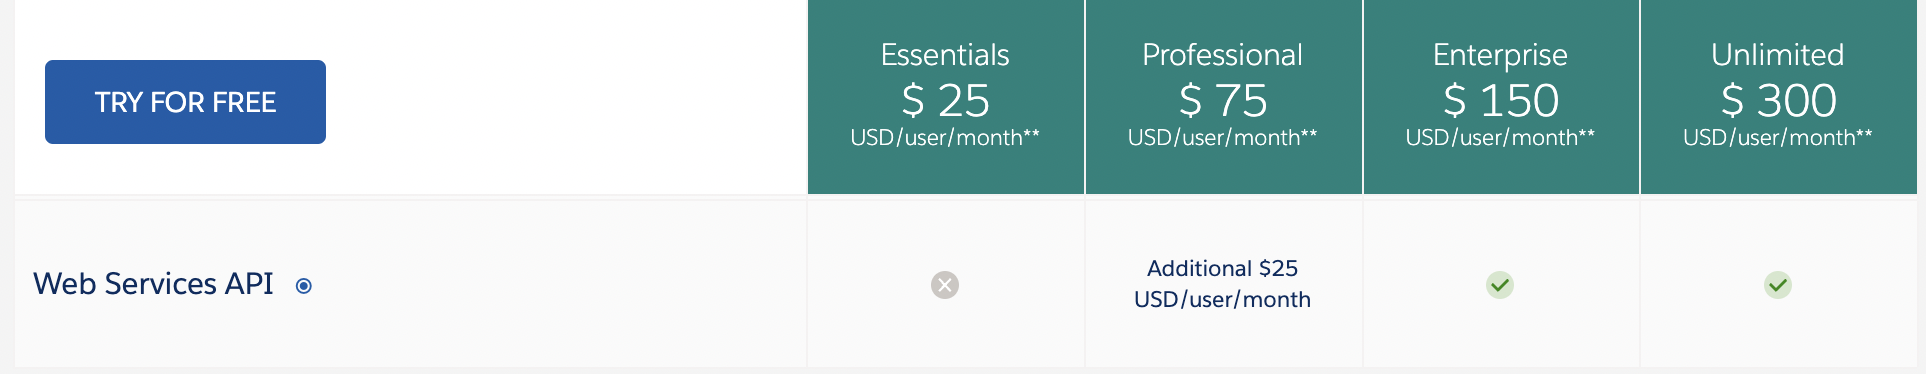Click the Web Services API feature label

click(153, 284)
